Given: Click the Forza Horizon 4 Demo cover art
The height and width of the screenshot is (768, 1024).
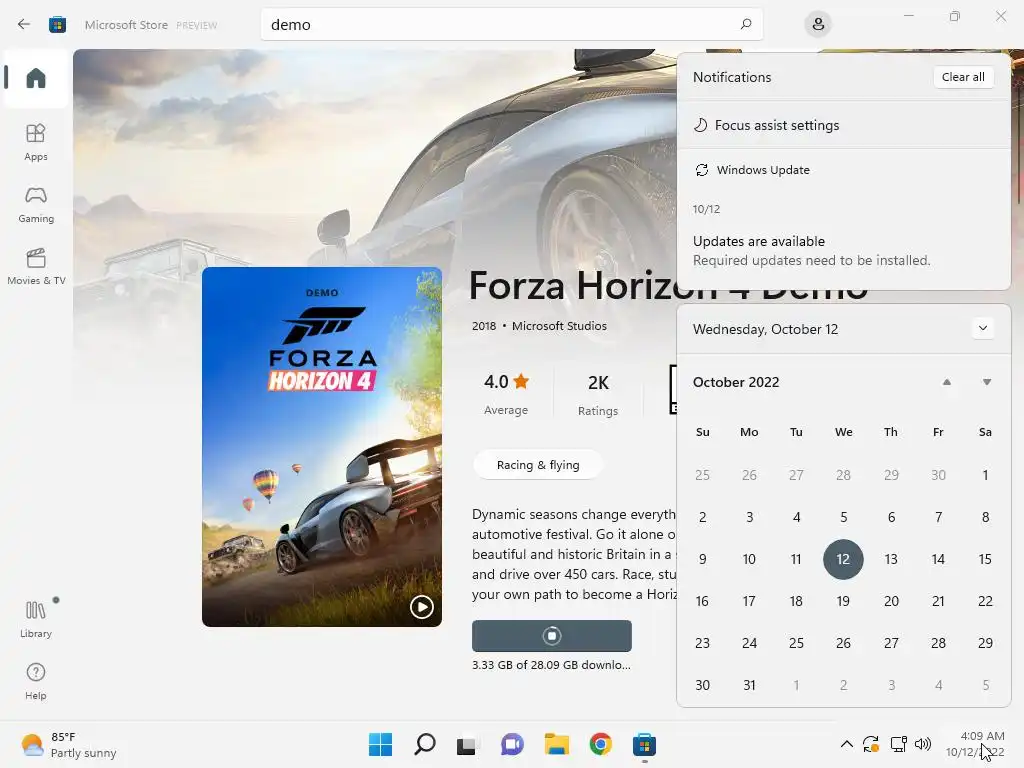Looking at the screenshot, I should click(x=322, y=447).
